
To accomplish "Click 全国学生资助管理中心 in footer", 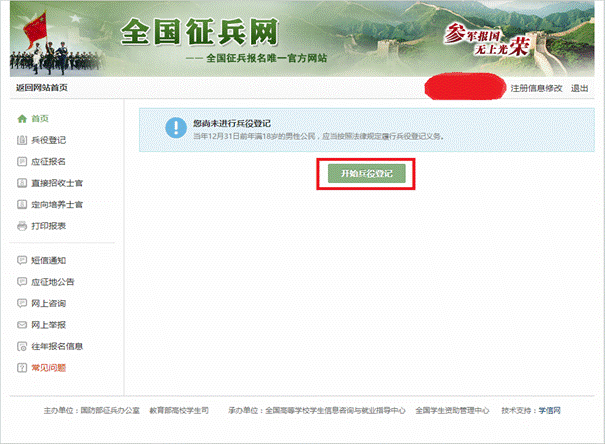I will pyautogui.click(x=455, y=411).
